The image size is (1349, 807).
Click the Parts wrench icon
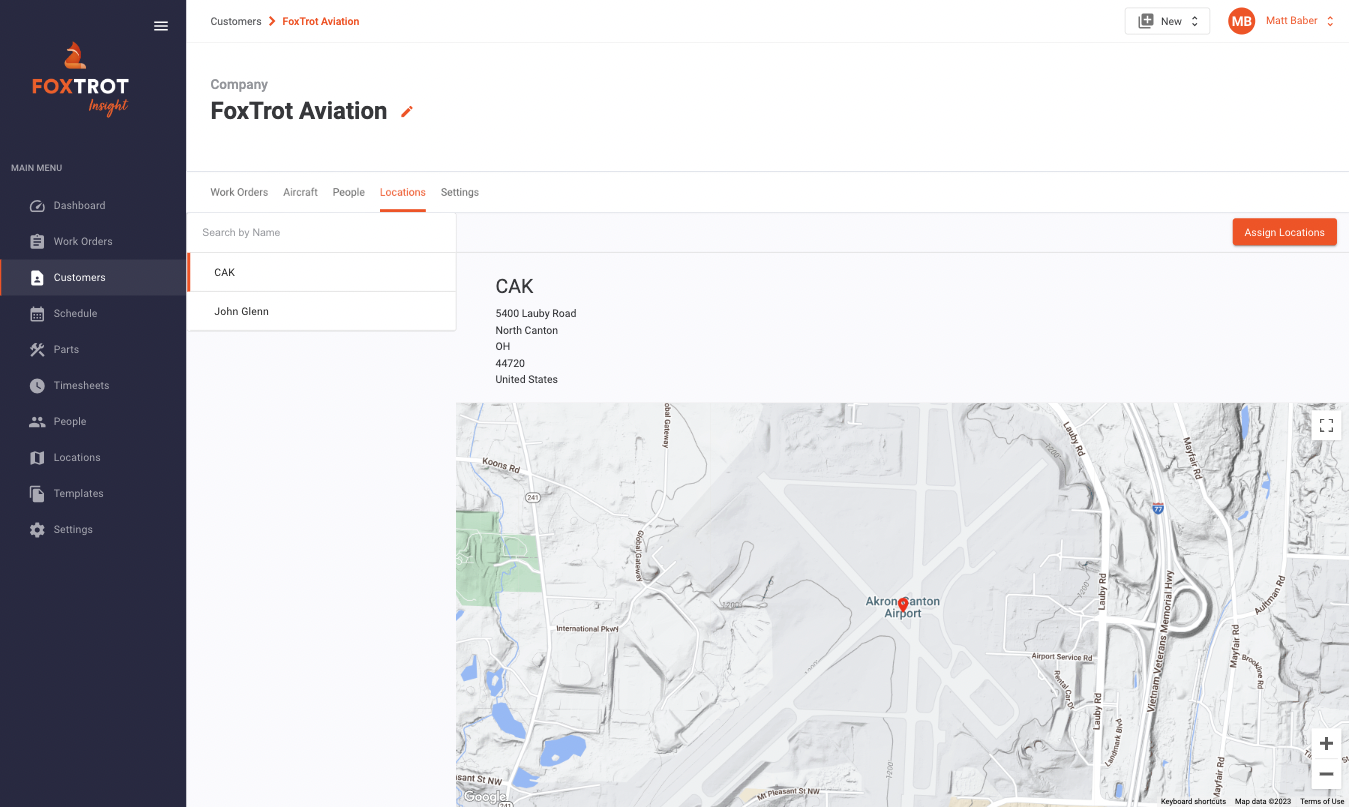pos(36,349)
